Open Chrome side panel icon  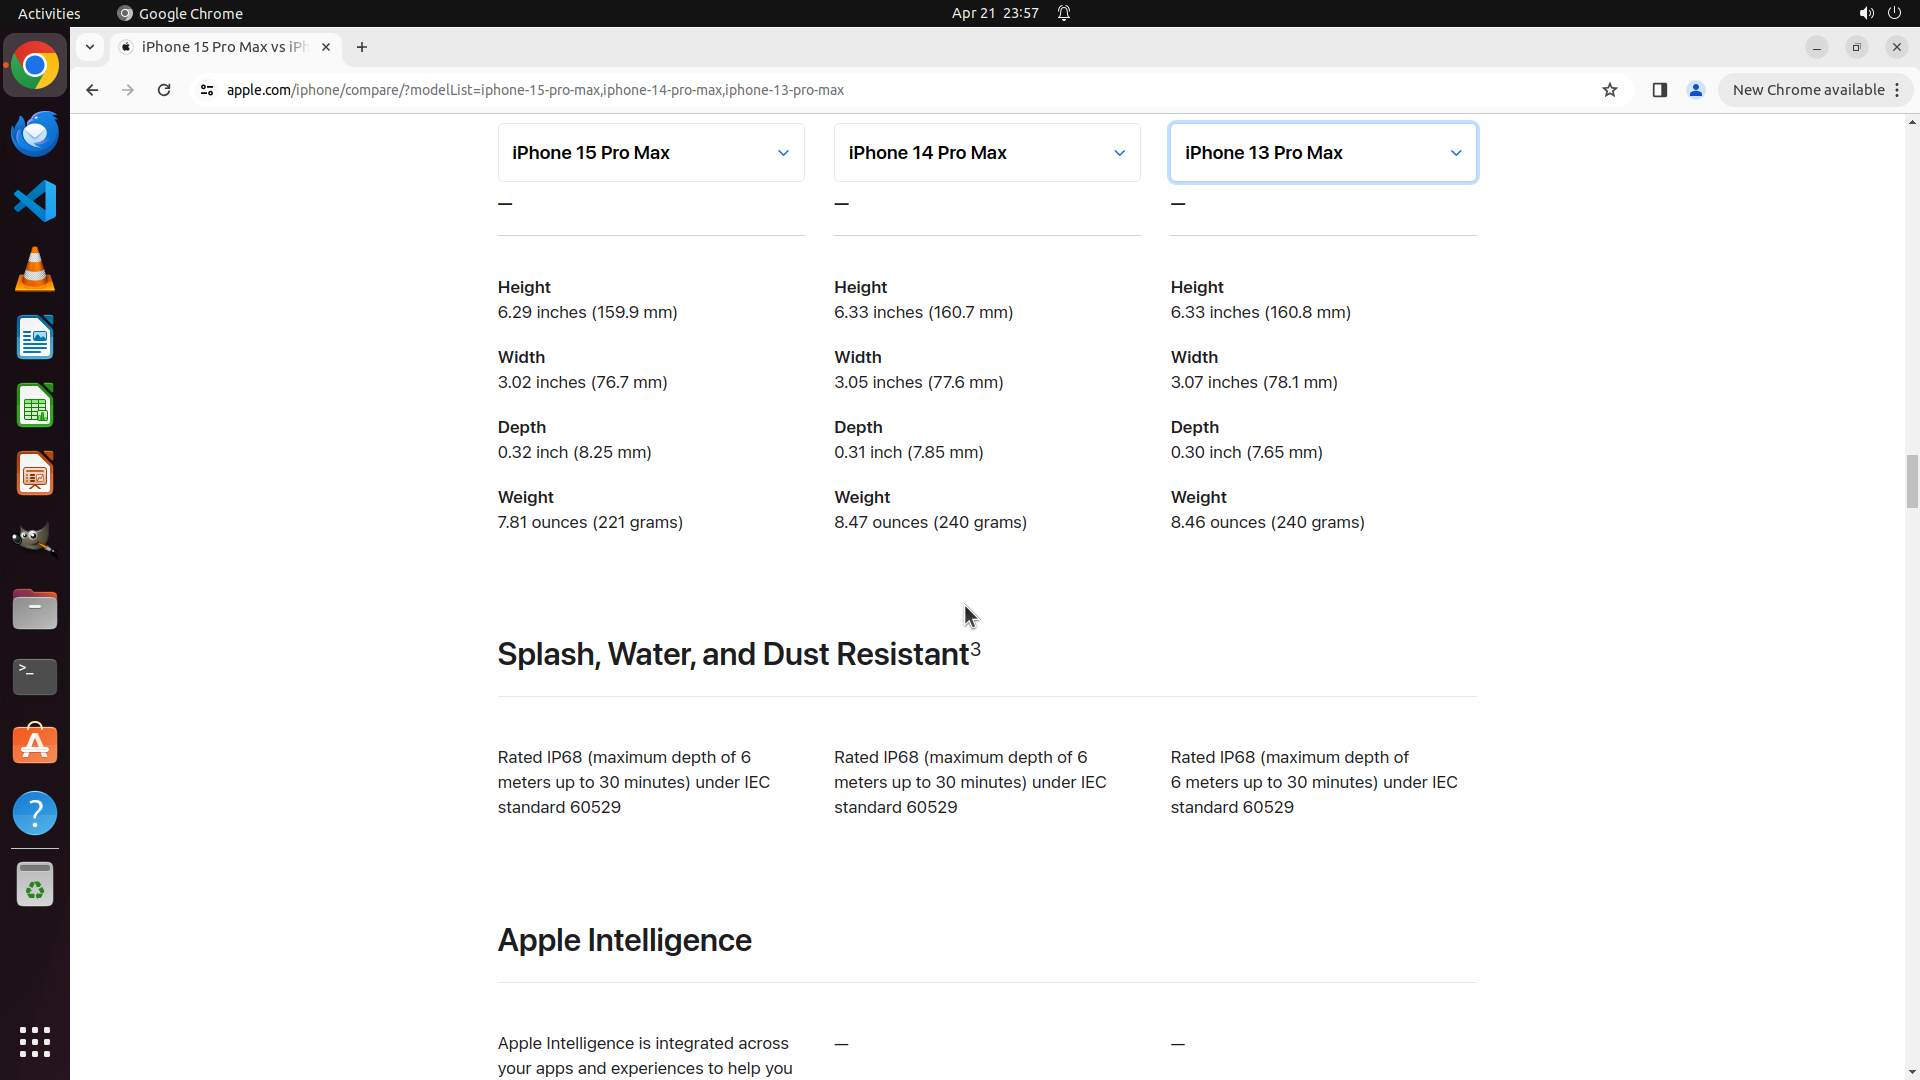1659,90
